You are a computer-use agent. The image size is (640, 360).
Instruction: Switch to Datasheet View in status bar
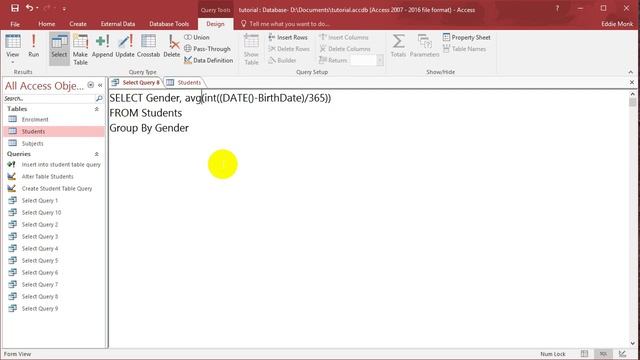[x=584, y=354]
